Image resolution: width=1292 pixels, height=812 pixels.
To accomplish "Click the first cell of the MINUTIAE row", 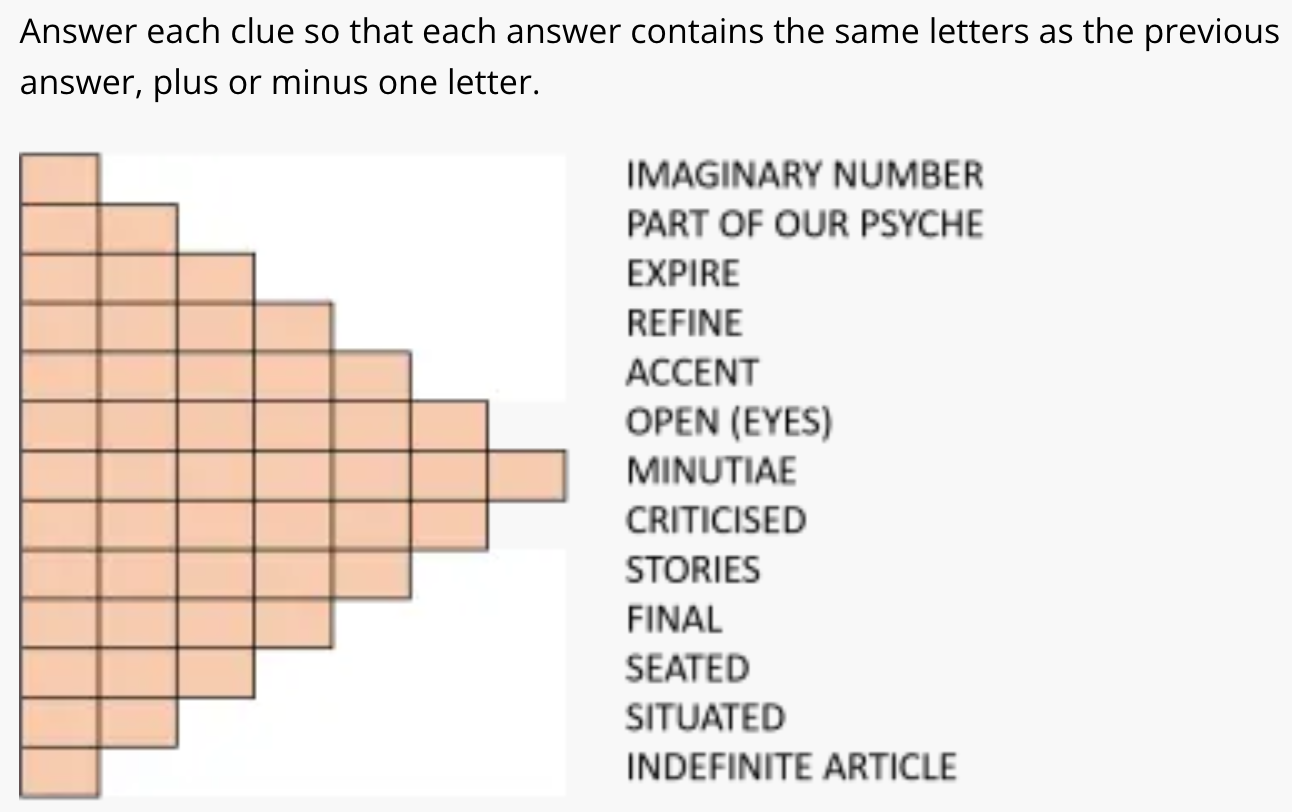I will [59, 475].
